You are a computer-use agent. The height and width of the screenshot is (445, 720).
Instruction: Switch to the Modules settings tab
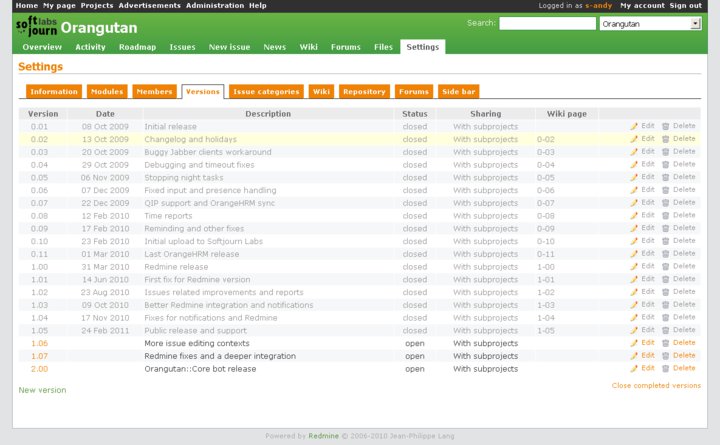107,91
